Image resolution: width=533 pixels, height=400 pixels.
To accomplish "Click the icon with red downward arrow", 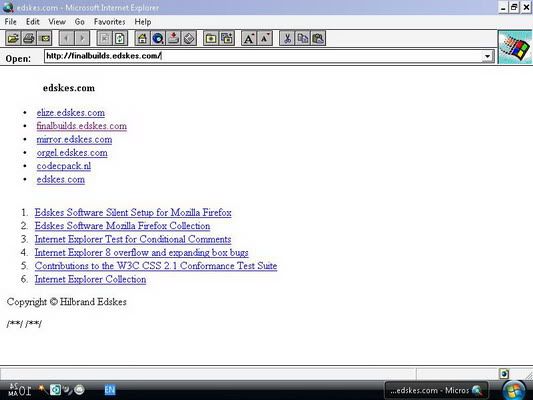I will [173, 38].
